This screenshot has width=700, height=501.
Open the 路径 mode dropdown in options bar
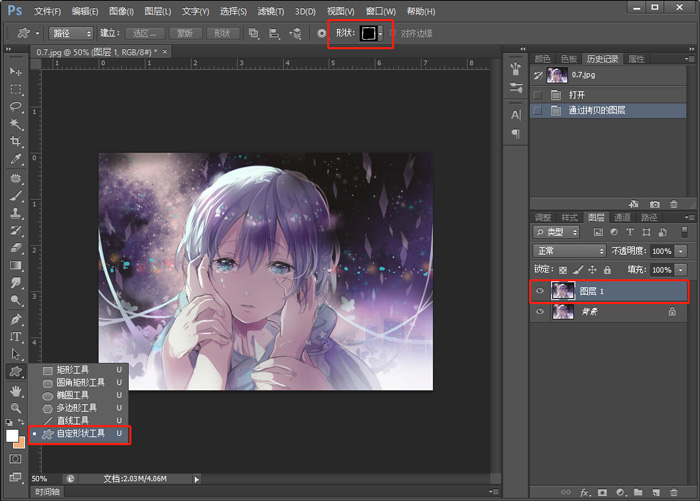pos(71,33)
